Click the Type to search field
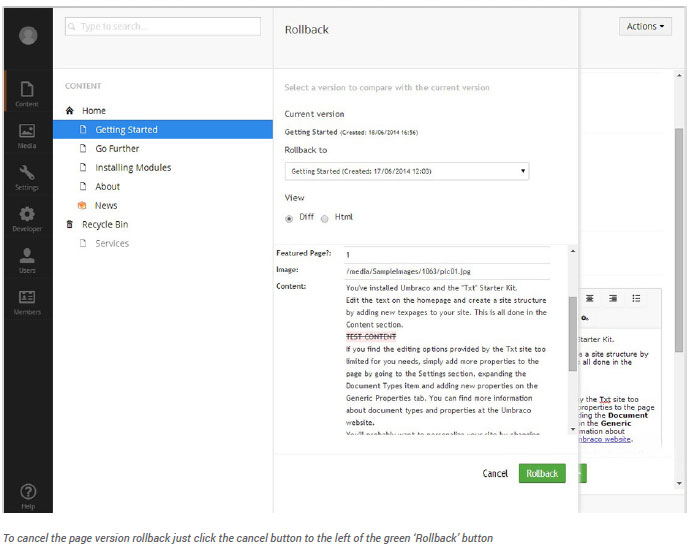694x551 pixels. pos(163,27)
